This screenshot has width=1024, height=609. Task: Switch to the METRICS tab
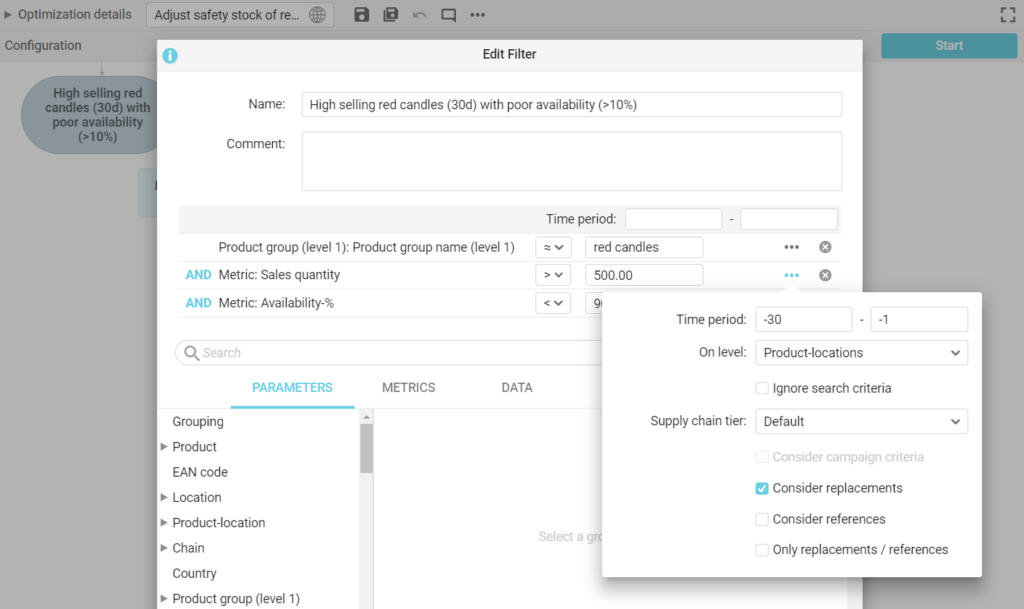pos(408,388)
